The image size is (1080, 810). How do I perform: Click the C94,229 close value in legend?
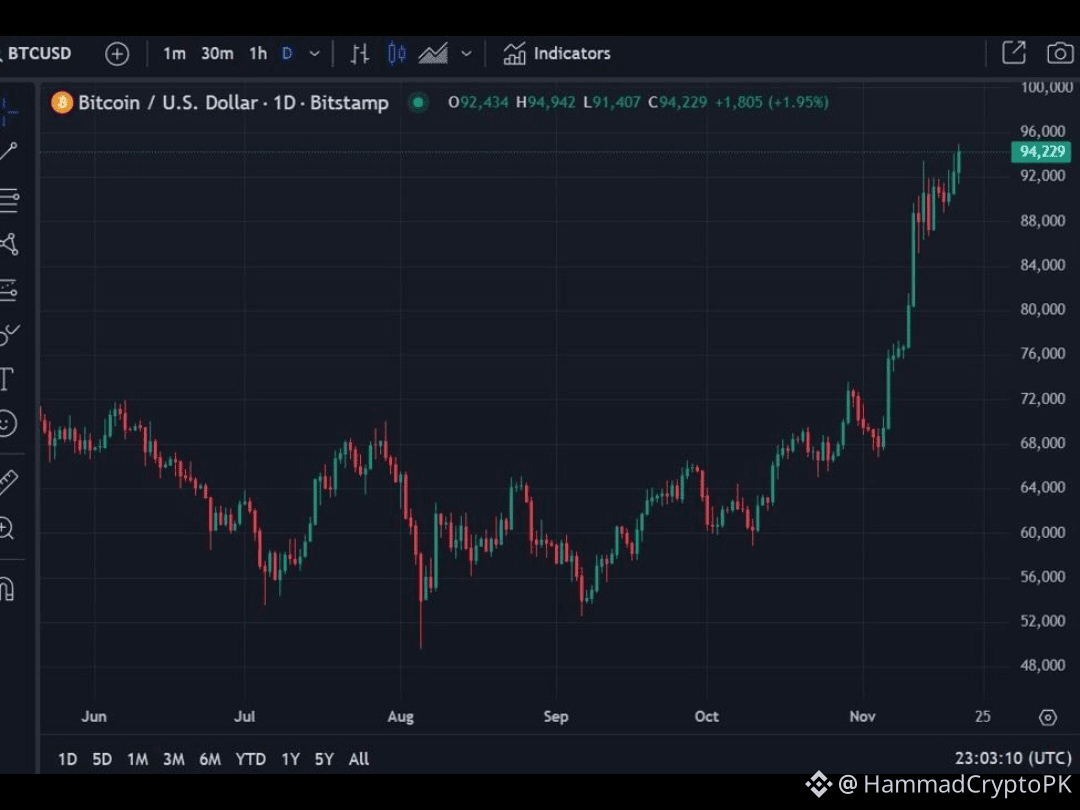(x=678, y=103)
